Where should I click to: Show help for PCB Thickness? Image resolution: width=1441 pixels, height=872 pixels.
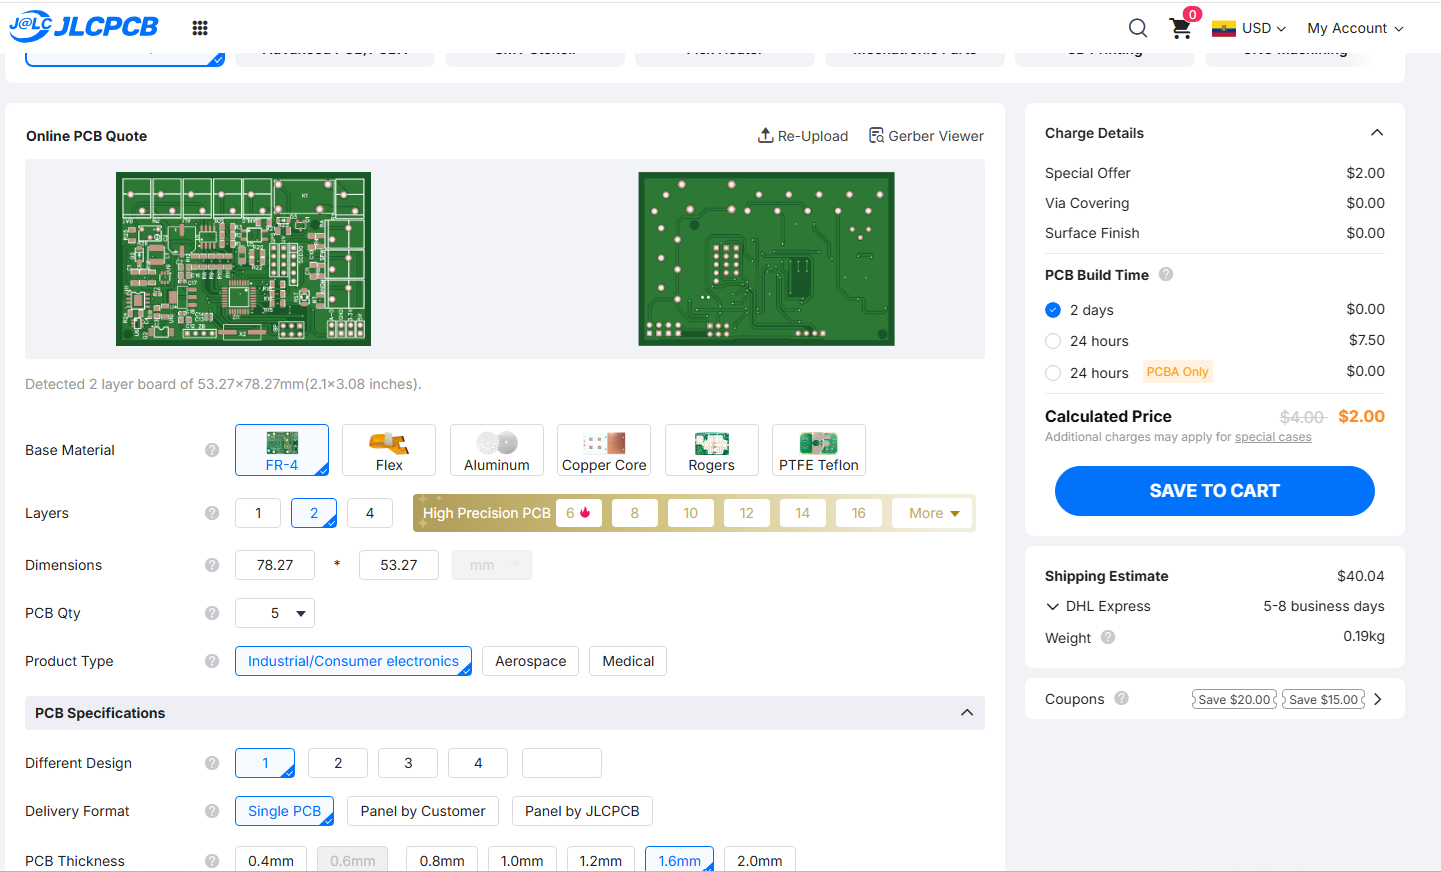point(212,861)
